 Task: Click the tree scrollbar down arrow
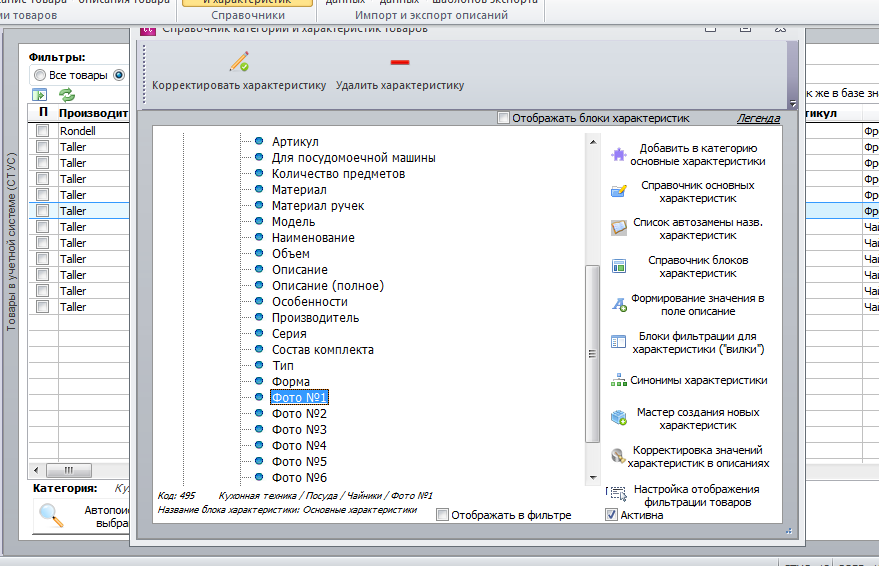pos(593,477)
